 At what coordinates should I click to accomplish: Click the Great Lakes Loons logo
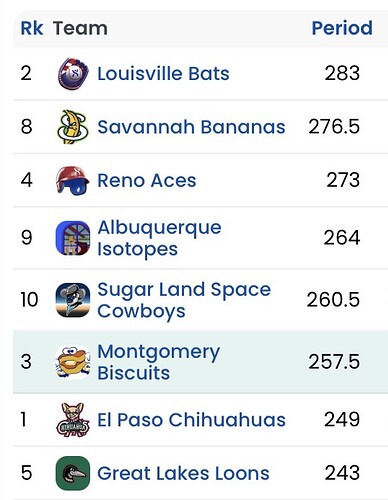73,473
